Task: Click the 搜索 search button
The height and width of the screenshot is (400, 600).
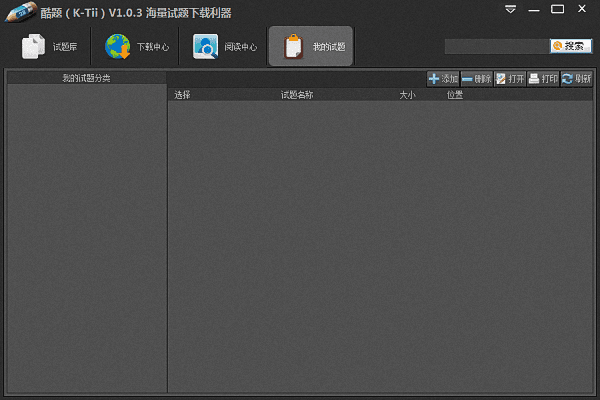Action: [x=570, y=46]
